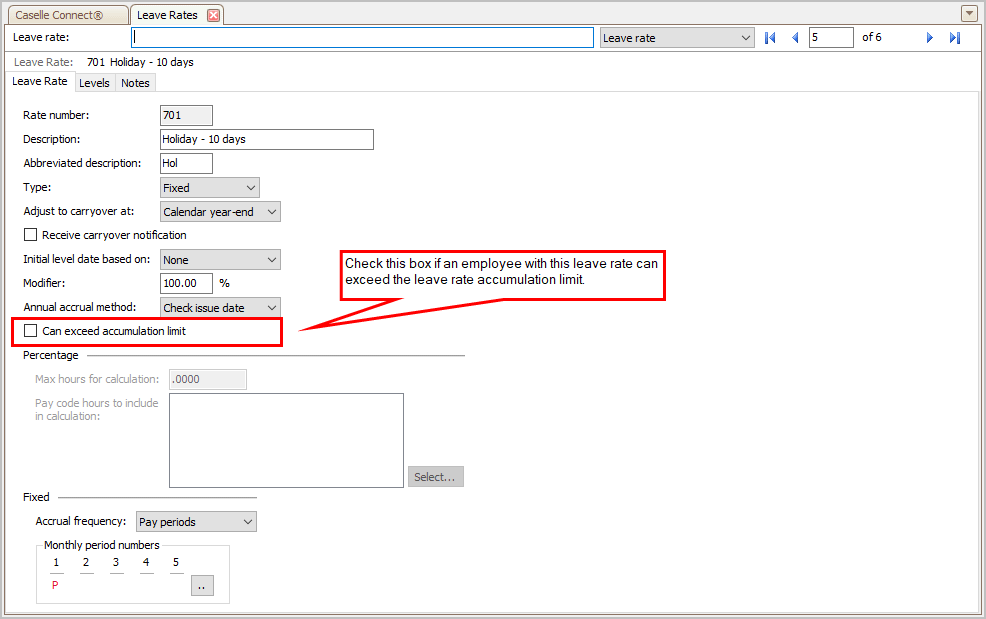Expand the Type dropdown
Image resolution: width=986 pixels, height=619 pixels.
tap(209, 187)
